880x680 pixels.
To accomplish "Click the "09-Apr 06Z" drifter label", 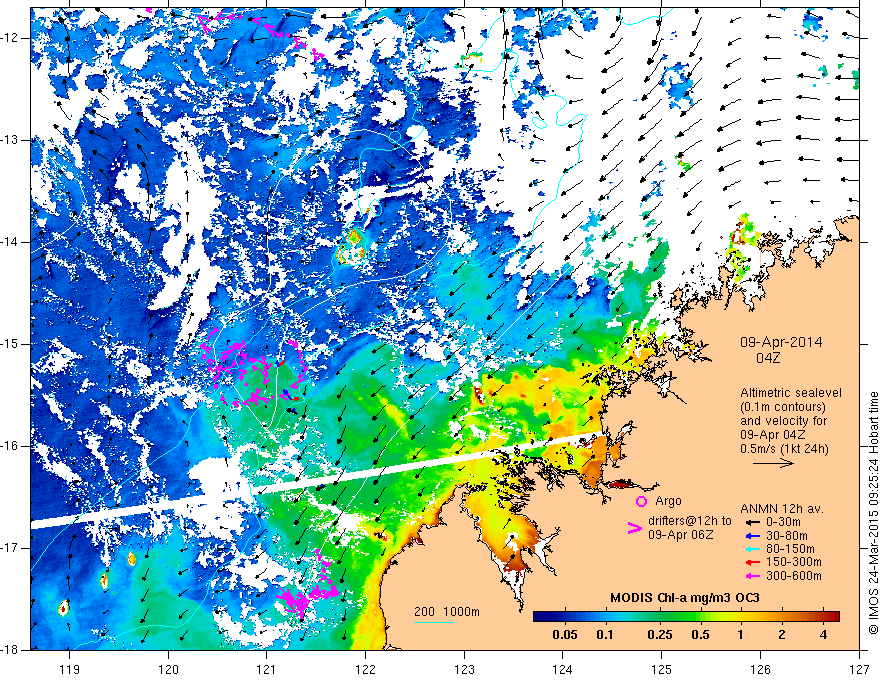I will pos(681,535).
